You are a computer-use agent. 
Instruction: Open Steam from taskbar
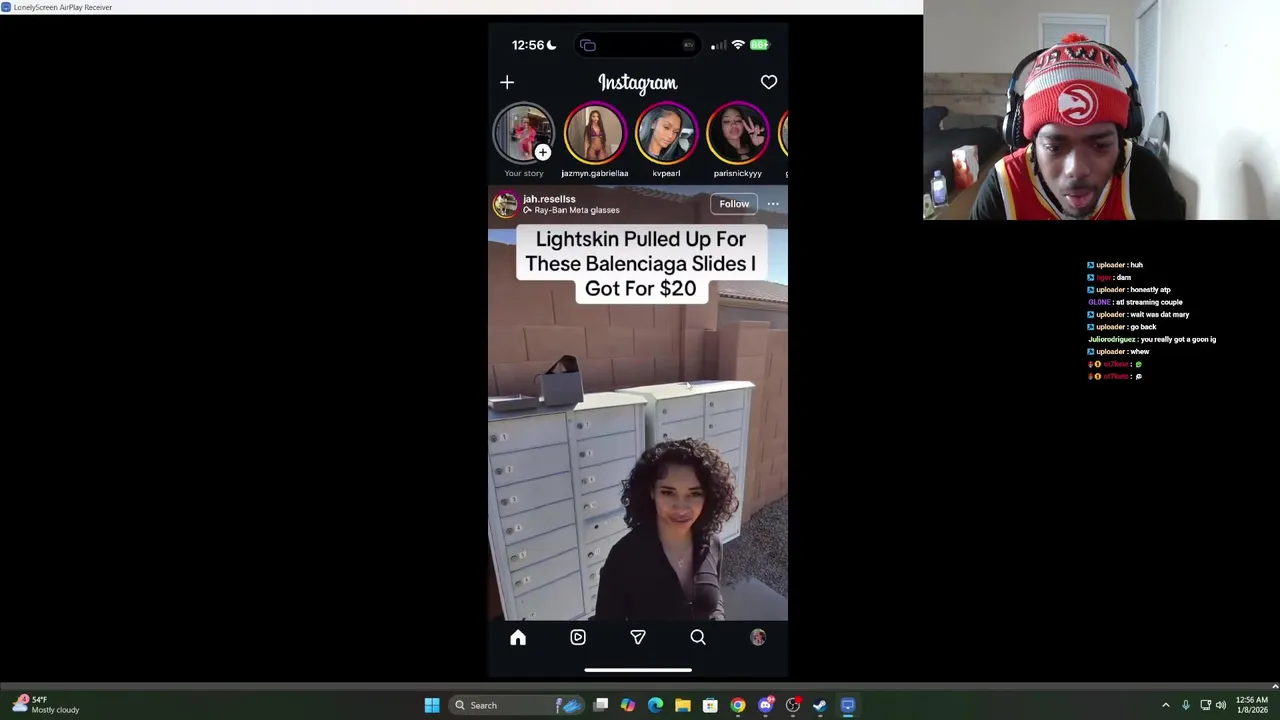coord(820,705)
